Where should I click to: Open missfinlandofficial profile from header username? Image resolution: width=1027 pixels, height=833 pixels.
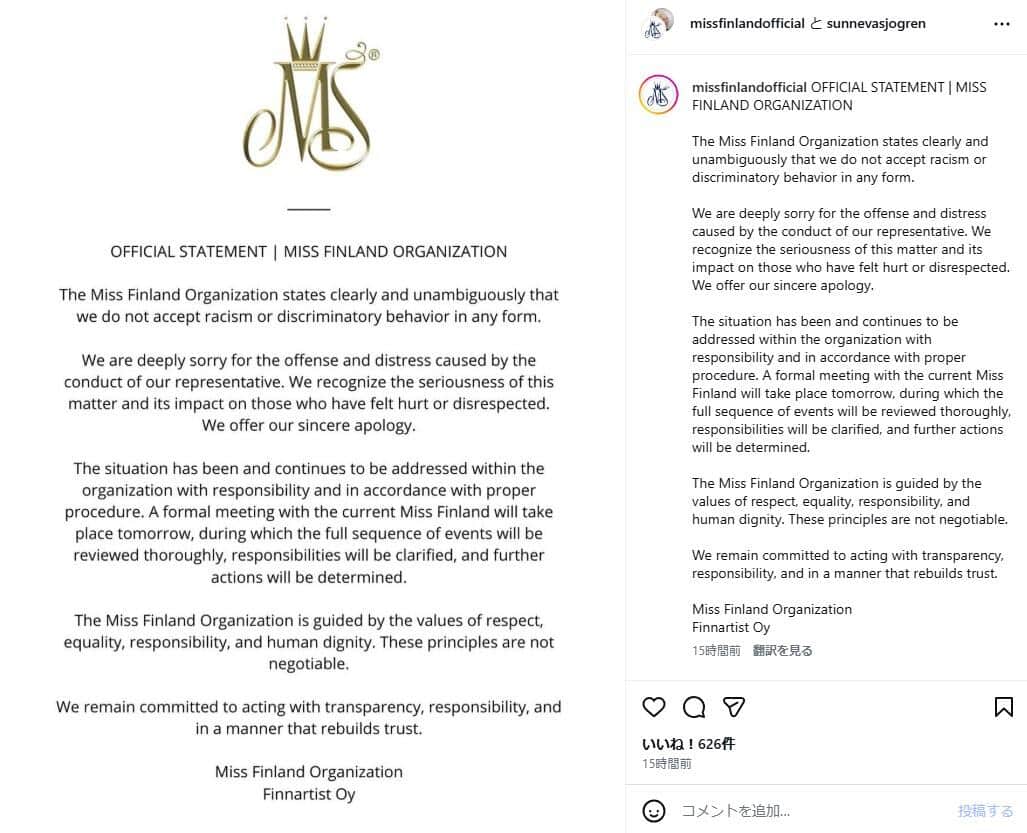tap(747, 23)
